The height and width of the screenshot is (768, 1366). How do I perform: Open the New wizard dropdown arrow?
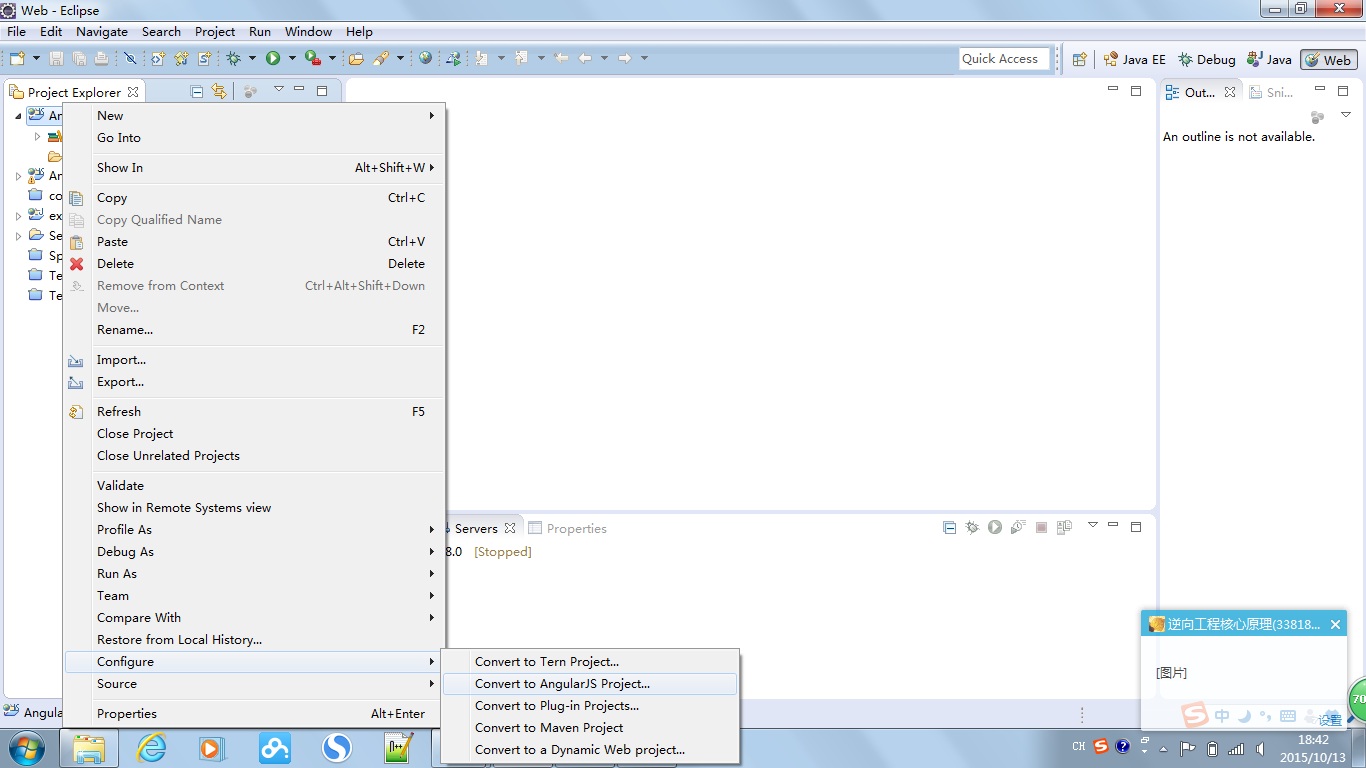34,59
